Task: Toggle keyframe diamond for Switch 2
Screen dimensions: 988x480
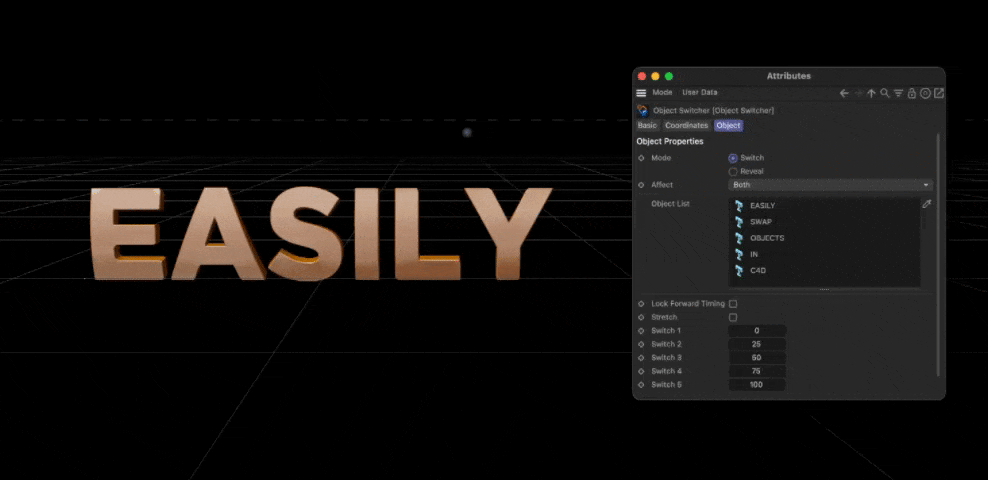Action: (x=641, y=345)
